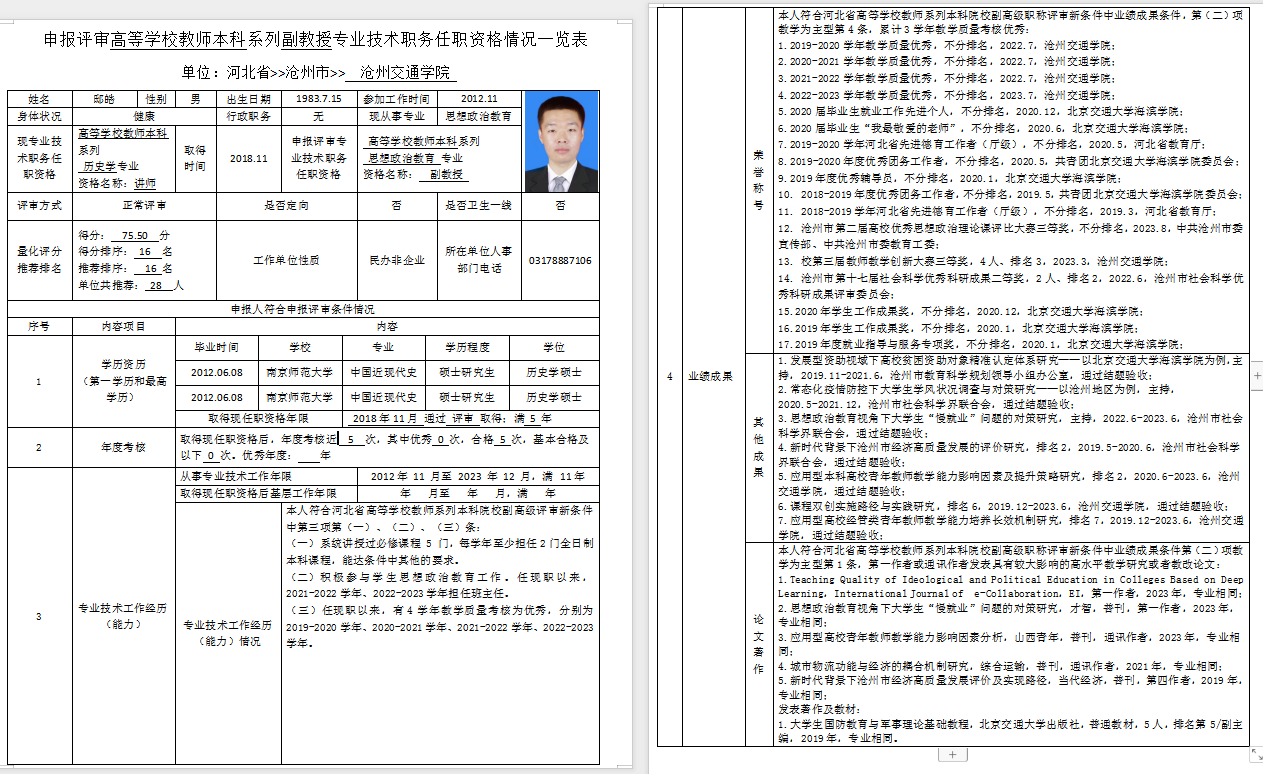
Task: Click the plus button below the second page table
Action: (x=952, y=754)
